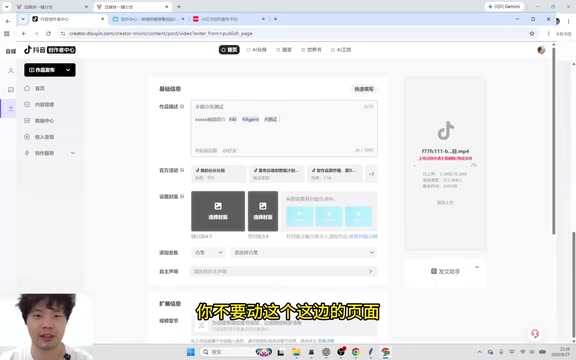
Task: Reload the Douyin creator page
Action: pyautogui.click(x=48, y=33)
